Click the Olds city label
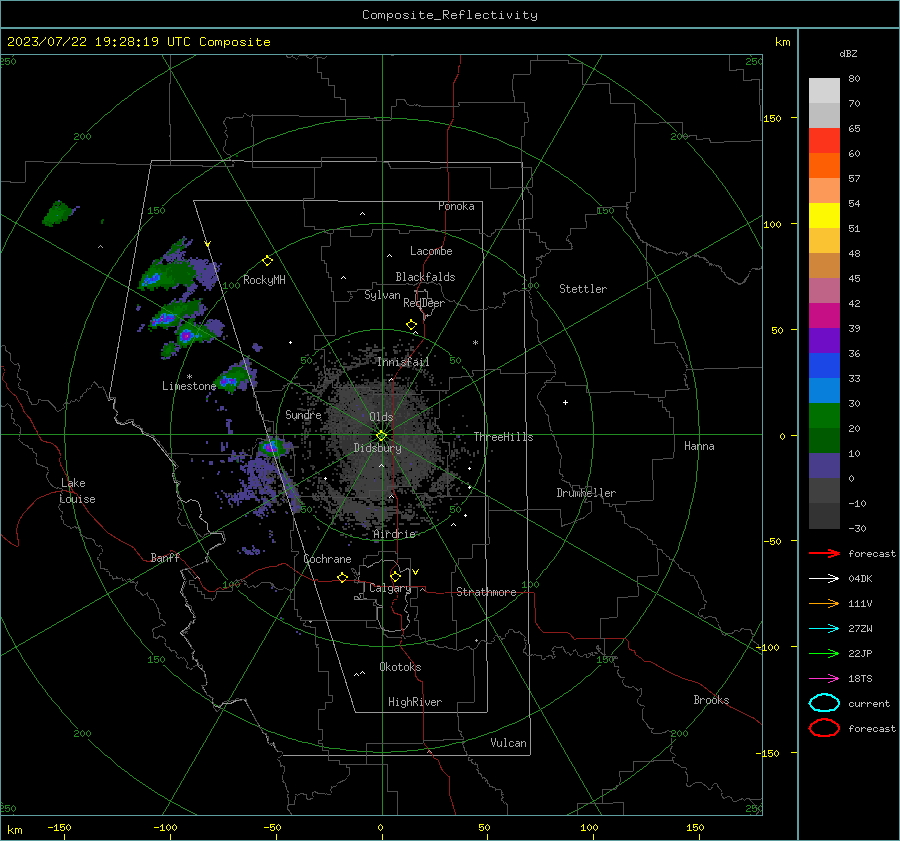This screenshot has height=841, width=900. (x=381, y=417)
